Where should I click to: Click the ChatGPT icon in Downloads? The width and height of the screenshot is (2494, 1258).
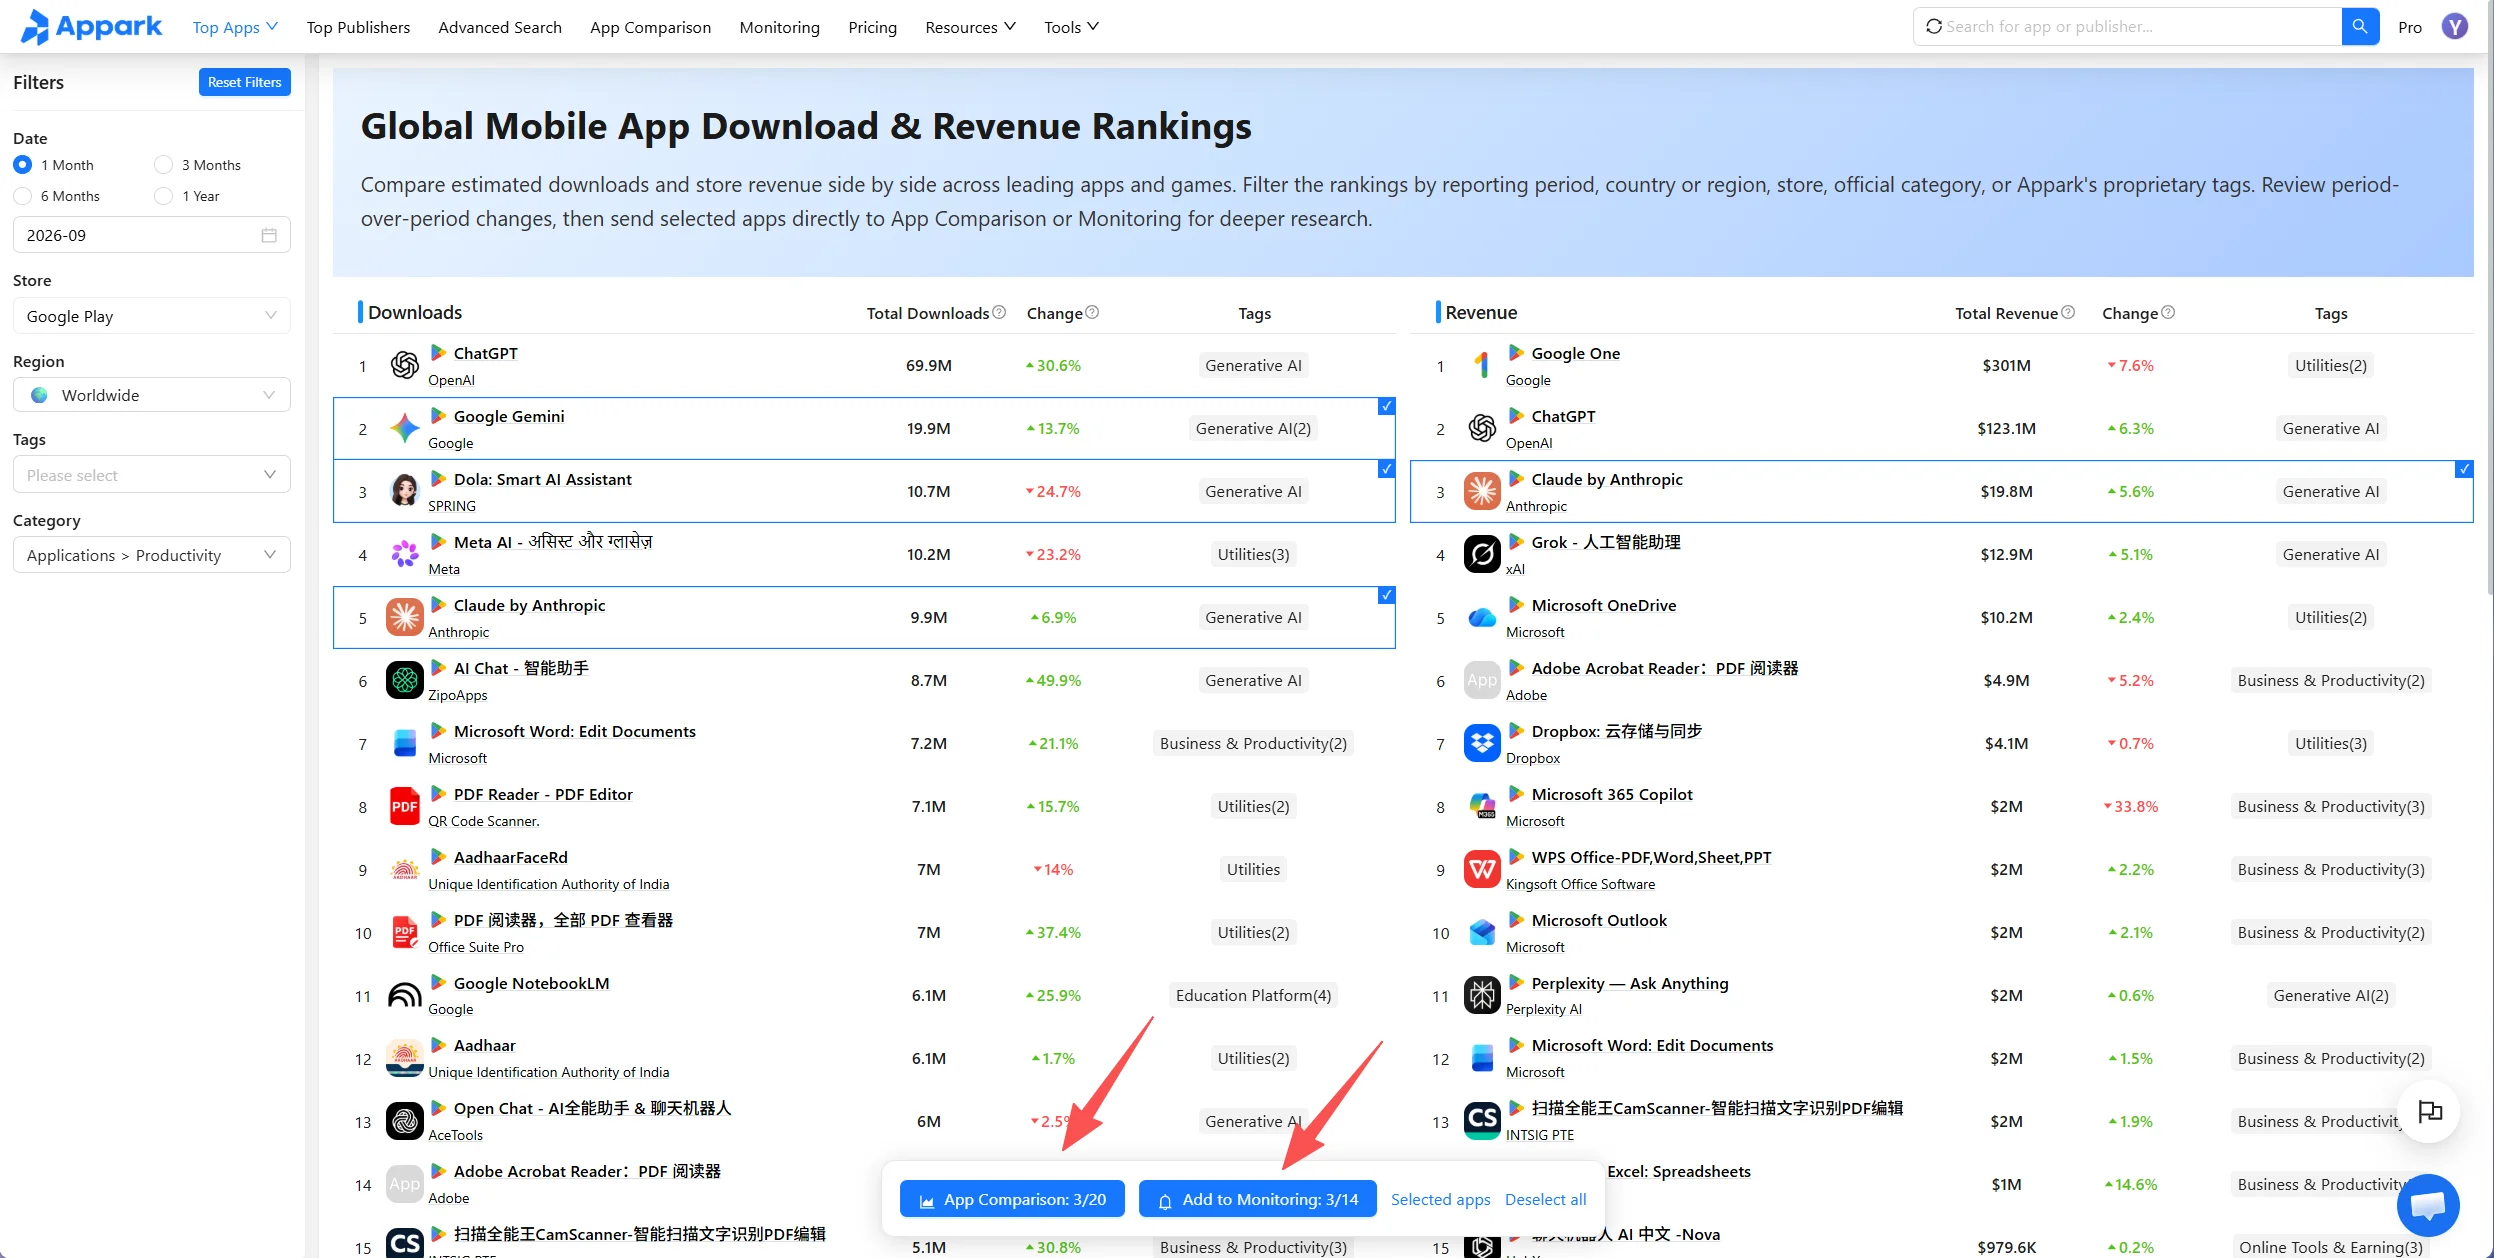click(x=405, y=366)
